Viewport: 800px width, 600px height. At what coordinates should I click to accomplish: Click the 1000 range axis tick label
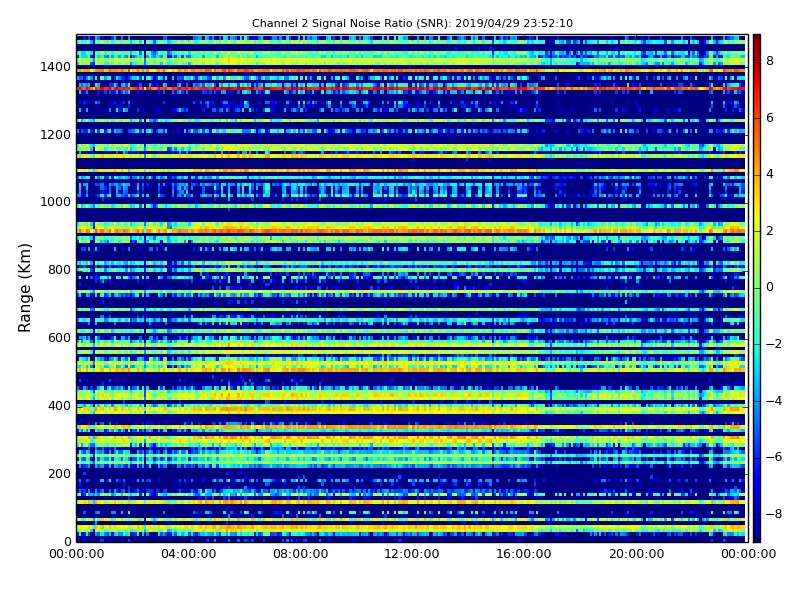[56, 202]
